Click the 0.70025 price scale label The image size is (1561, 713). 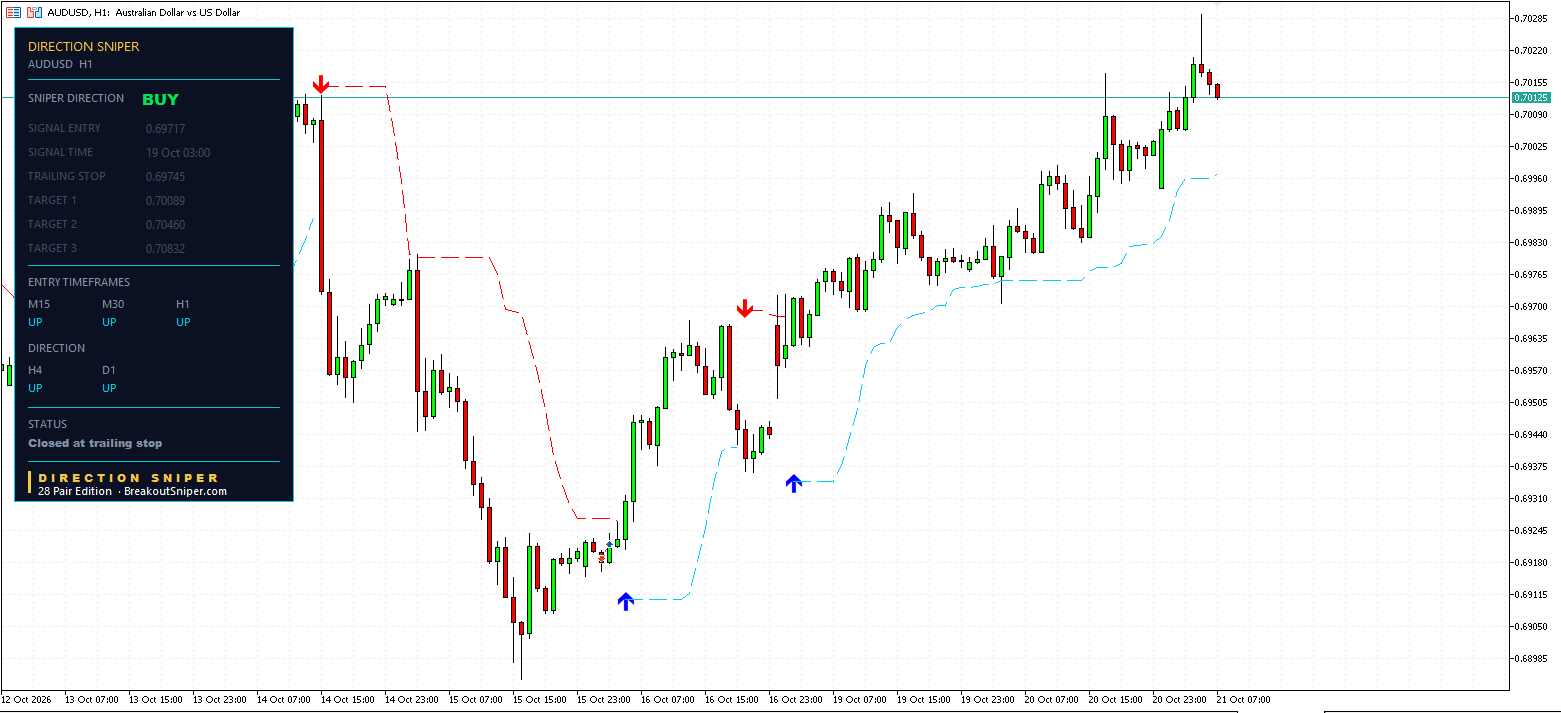point(1532,146)
